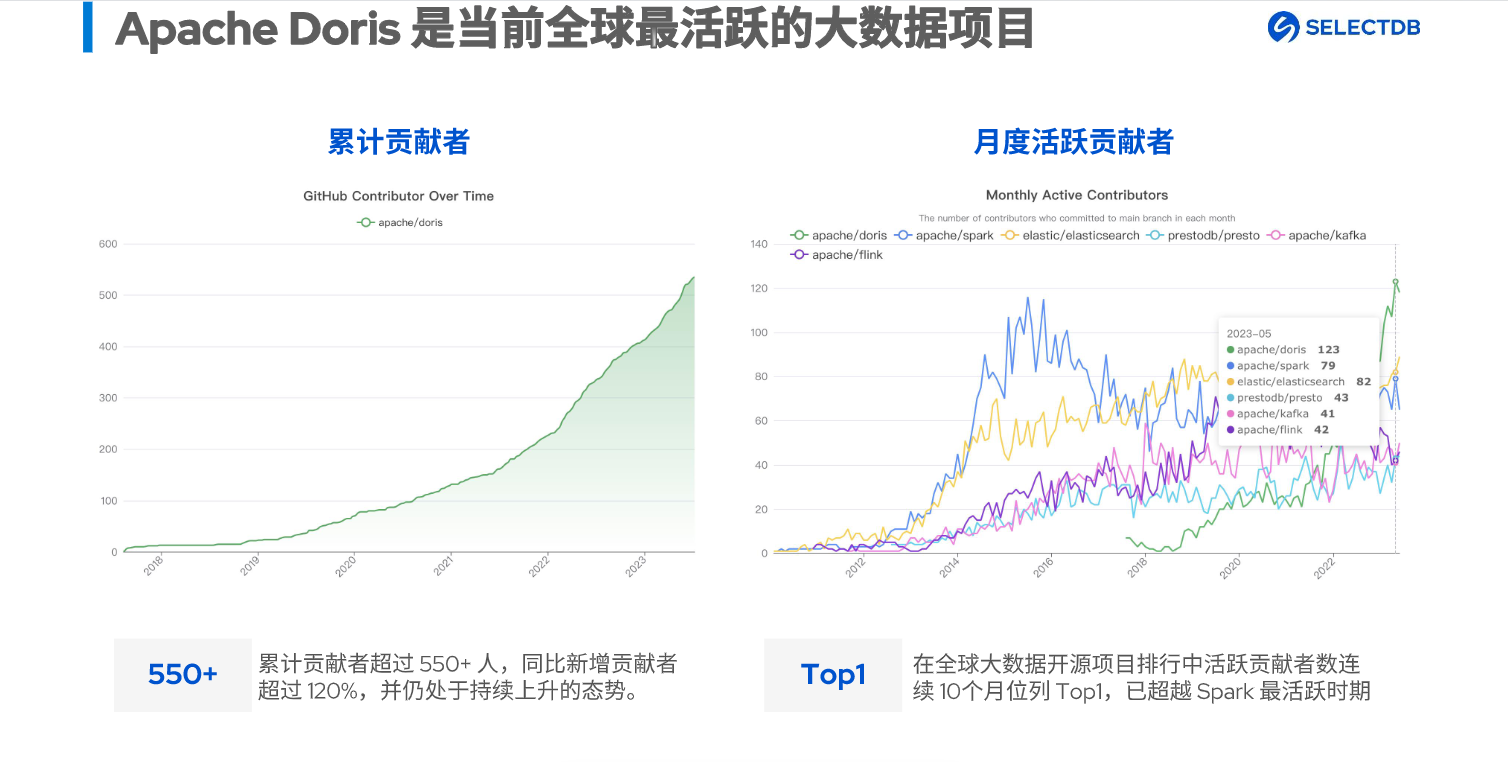
Task: Toggle the apache/flink legend entry
Action: 837,255
